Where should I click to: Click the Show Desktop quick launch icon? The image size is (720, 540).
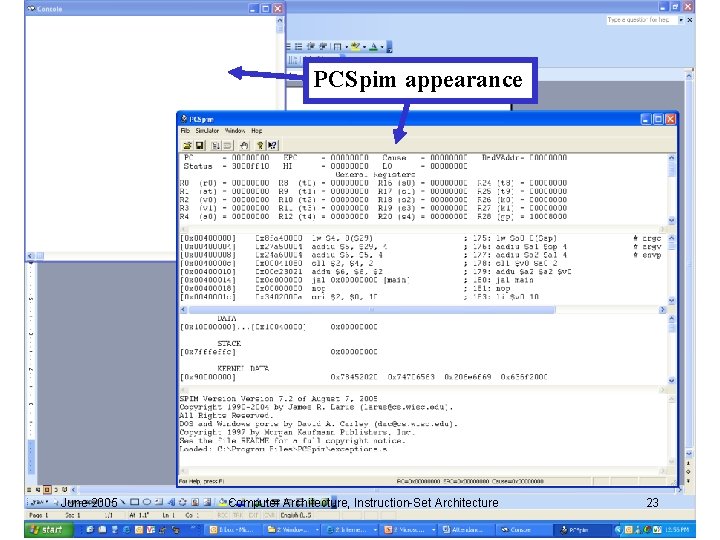[x=102, y=530]
